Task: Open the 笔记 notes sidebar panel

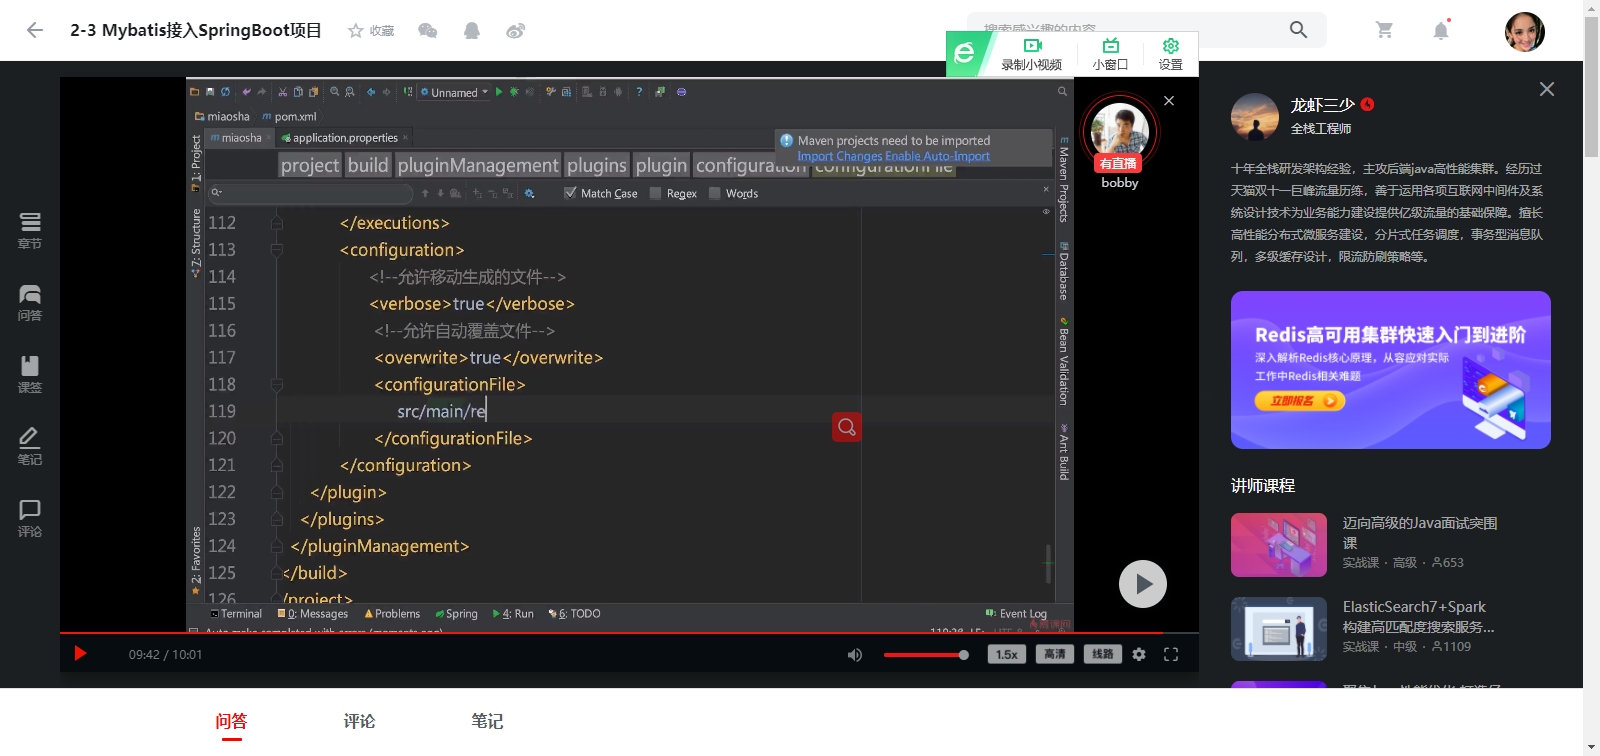Action: (30, 447)
